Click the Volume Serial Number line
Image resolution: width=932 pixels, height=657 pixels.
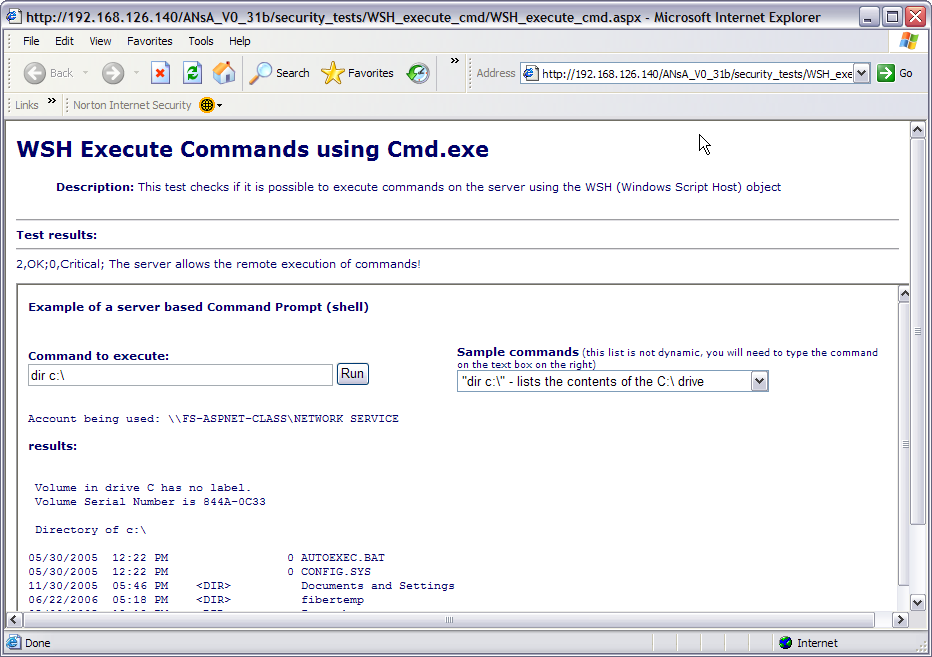150,502
